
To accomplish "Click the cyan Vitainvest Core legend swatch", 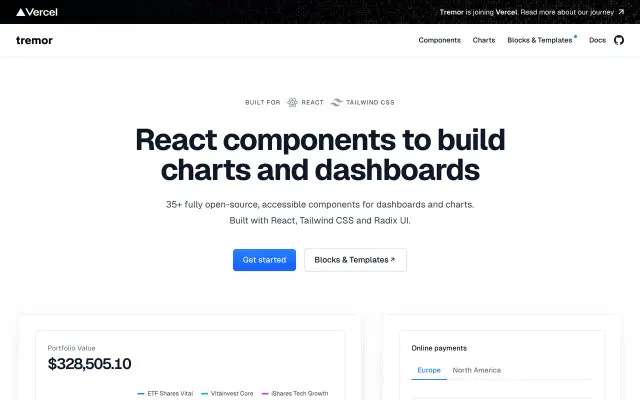I will point(204,394).
